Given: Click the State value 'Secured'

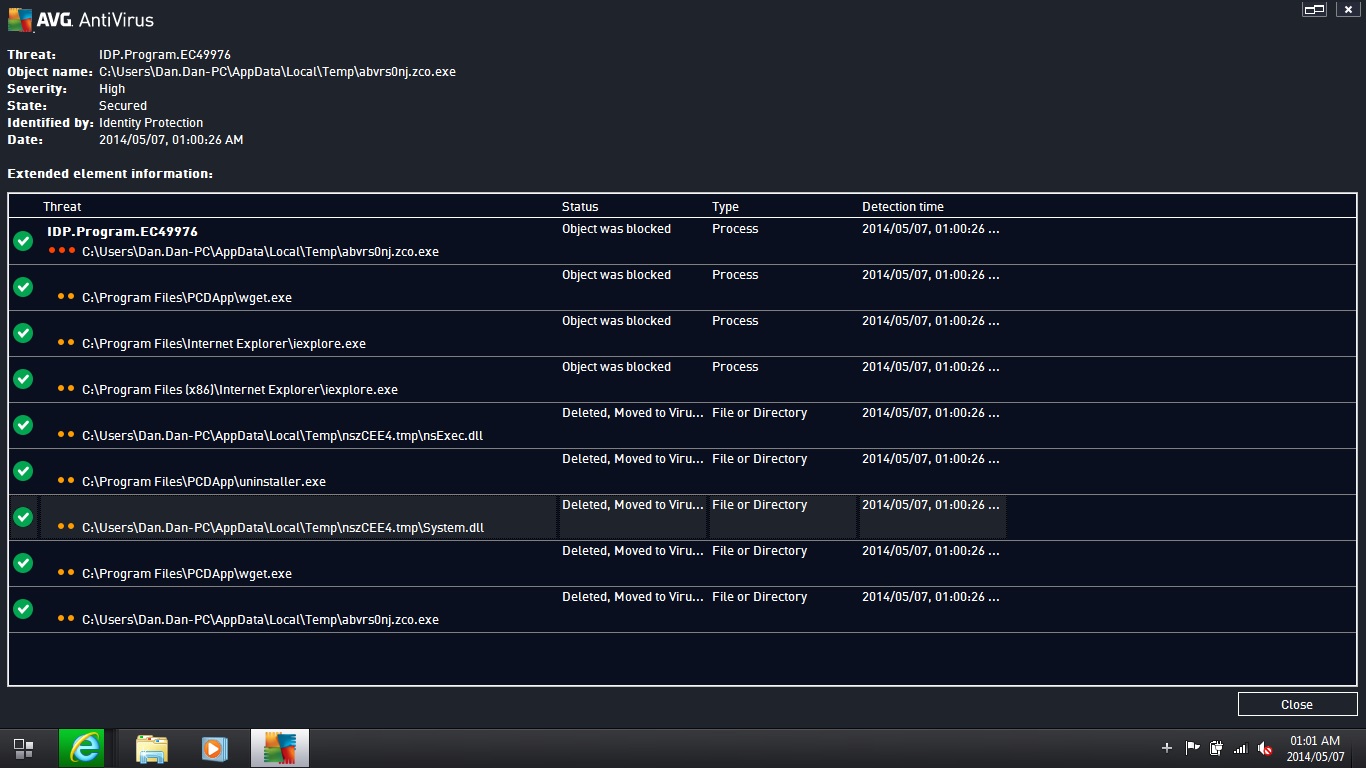Looking at the screenshot, I should [123, 106].
